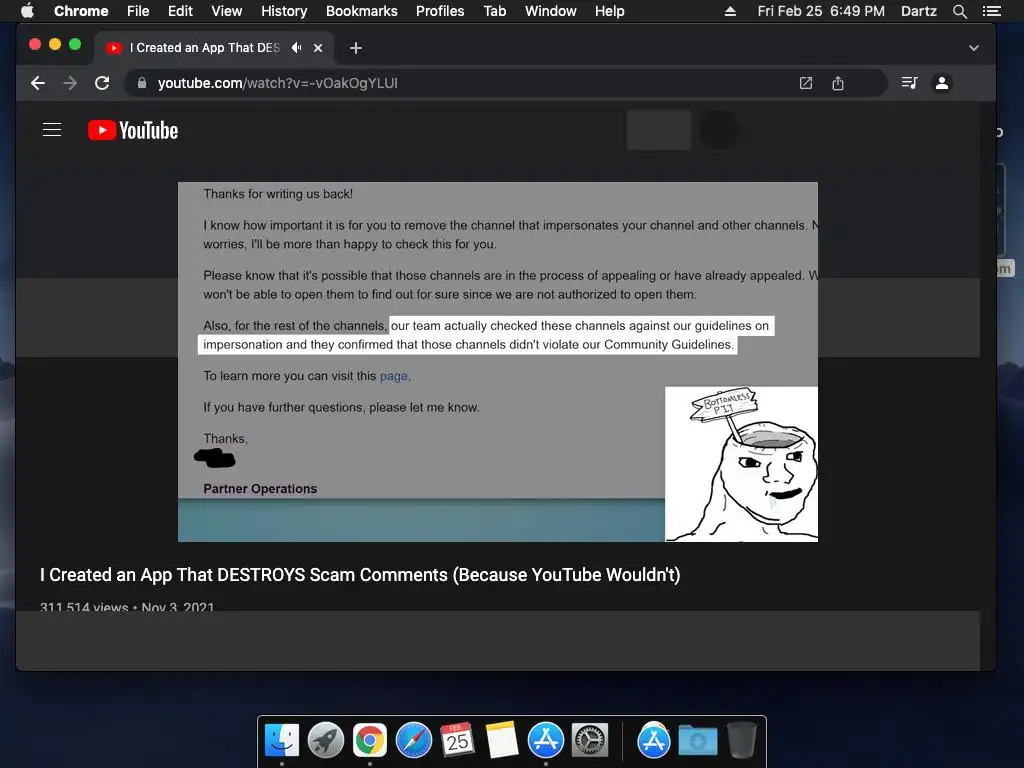Click the Dartz user name in menu bar
This screenshot has width=1024, height=768.
[919, 11]
